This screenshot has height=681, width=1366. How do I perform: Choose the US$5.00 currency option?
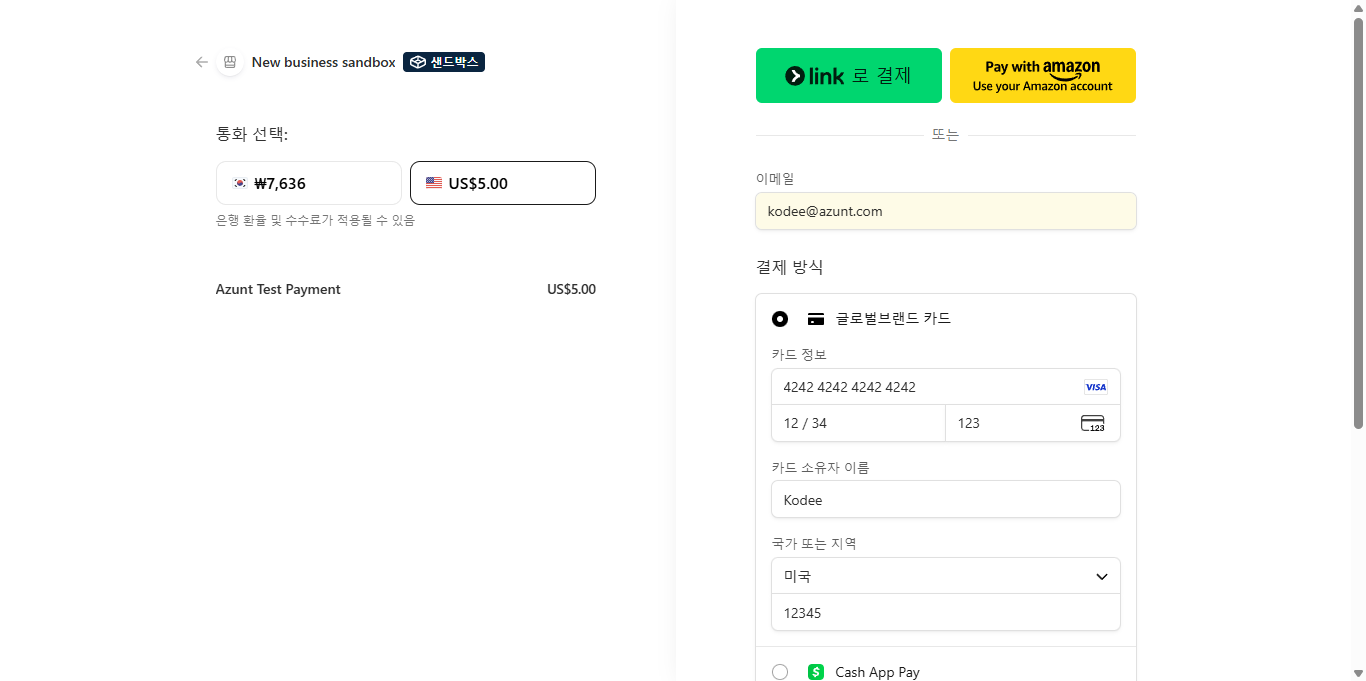502,183
